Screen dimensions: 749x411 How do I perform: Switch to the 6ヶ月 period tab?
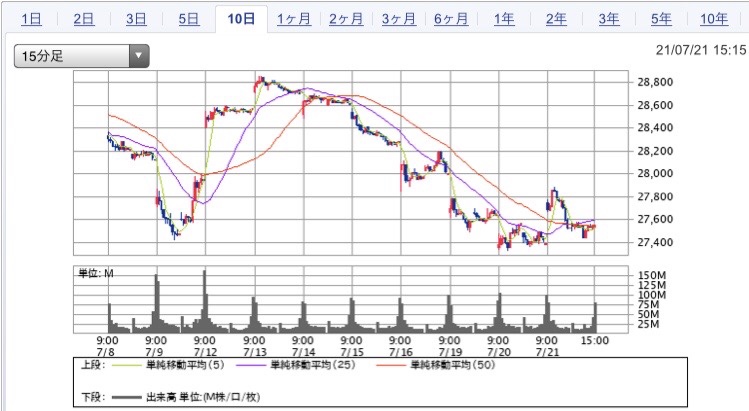(x=451, y=19)
